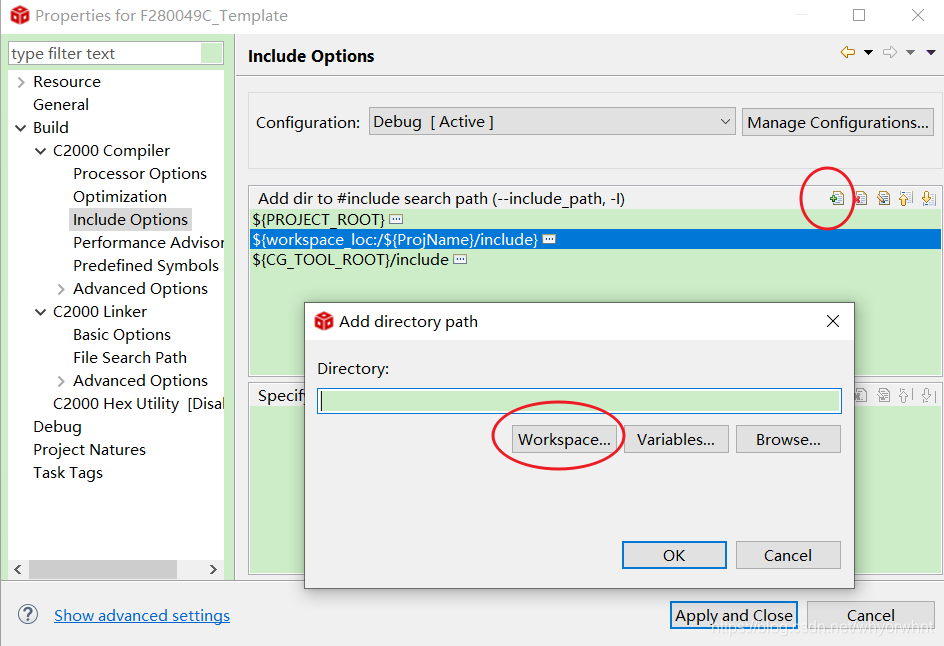Cancel the Add directory path dialog
The width and height of the screenshot is (944, 646).
[x=788, y=555]
